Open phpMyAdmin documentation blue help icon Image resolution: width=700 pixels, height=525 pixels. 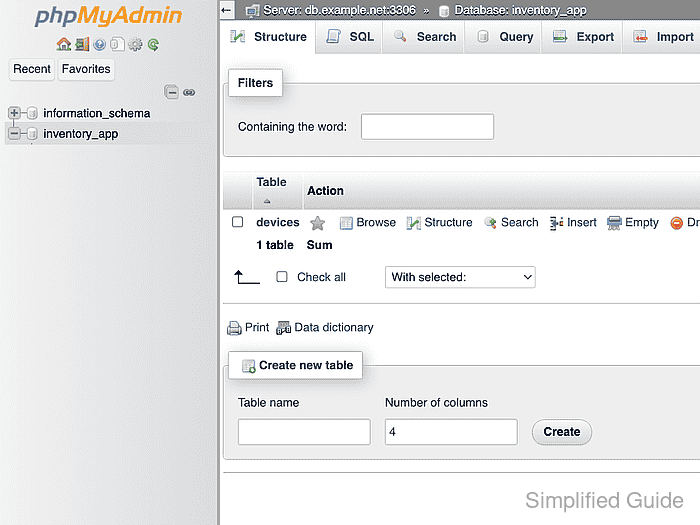click(100, 44)
